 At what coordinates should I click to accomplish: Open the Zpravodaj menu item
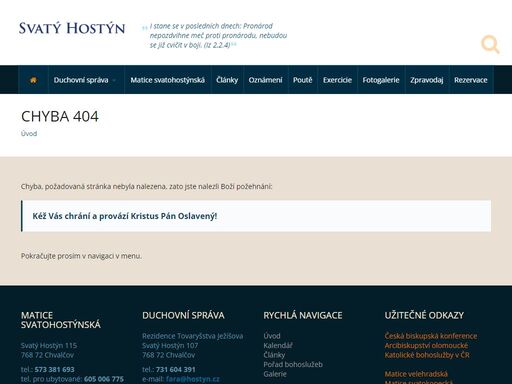pyautogui.click(x=426, y=80)
